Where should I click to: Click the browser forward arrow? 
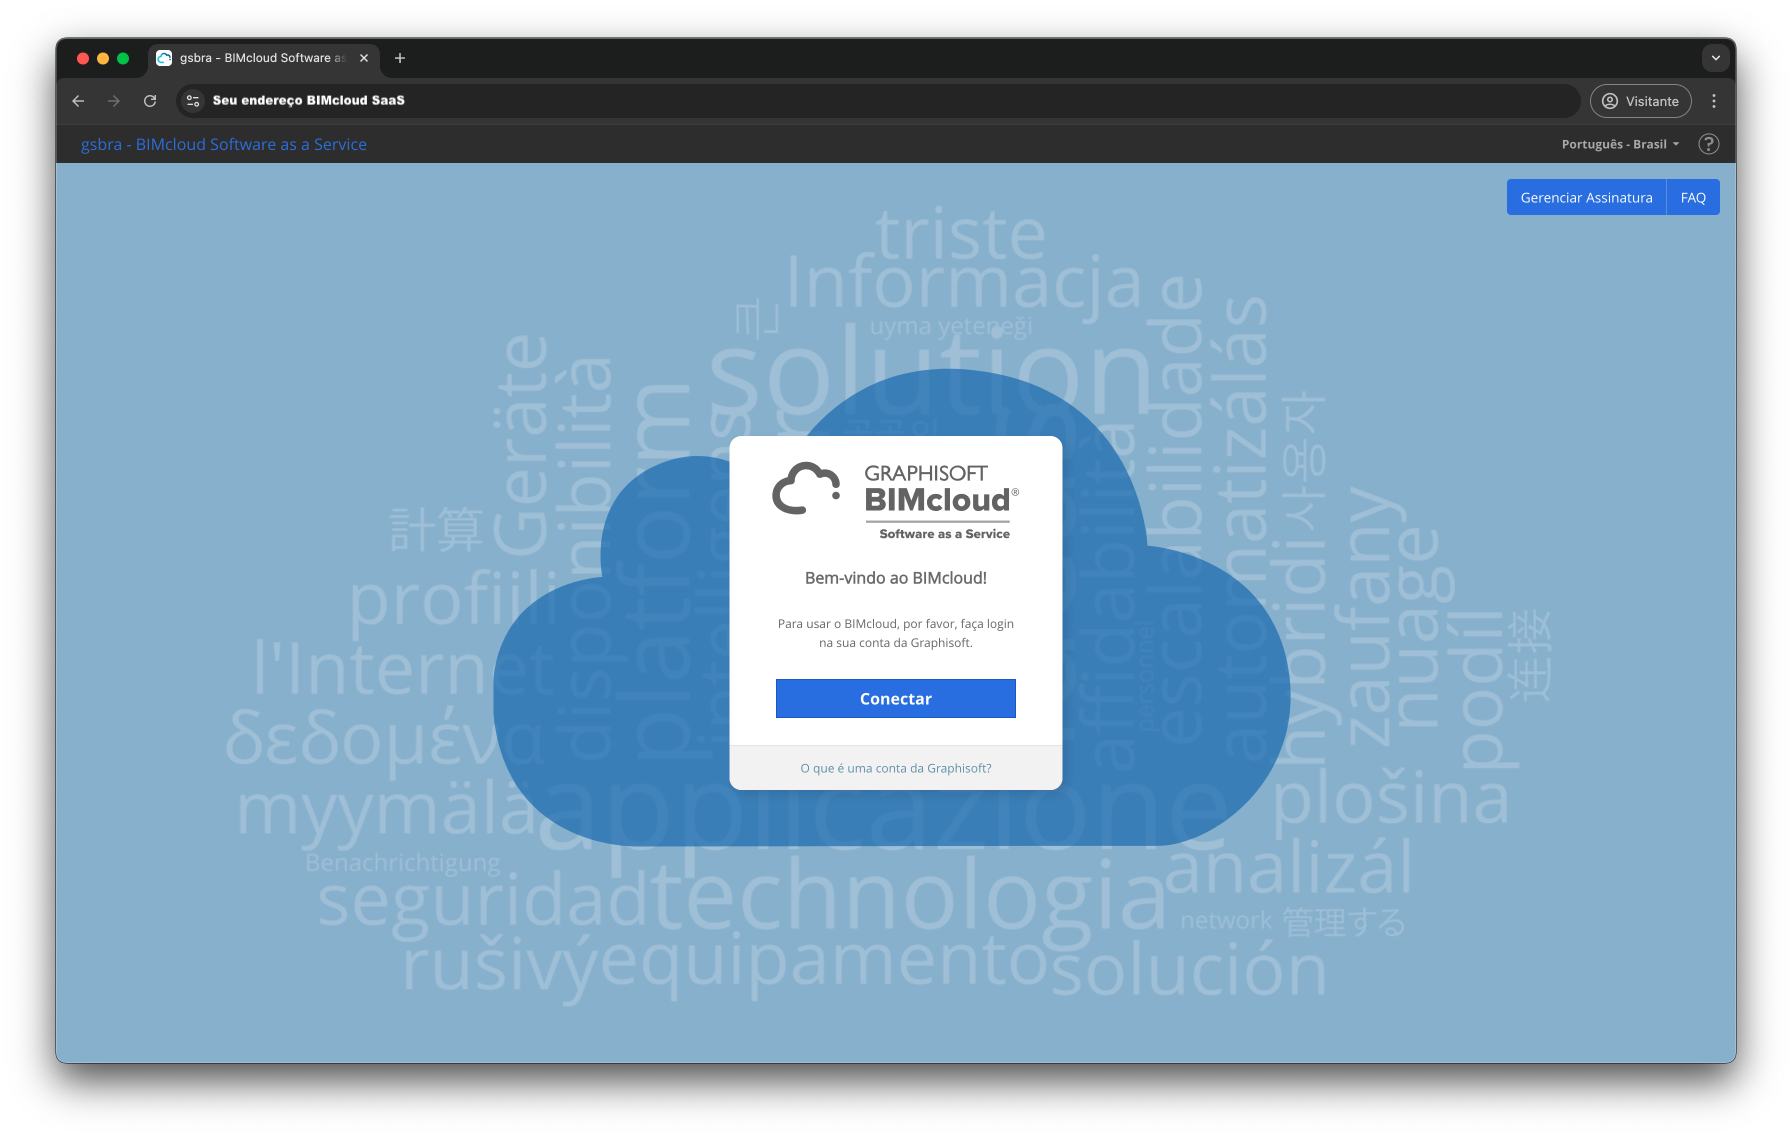(114, 101)
